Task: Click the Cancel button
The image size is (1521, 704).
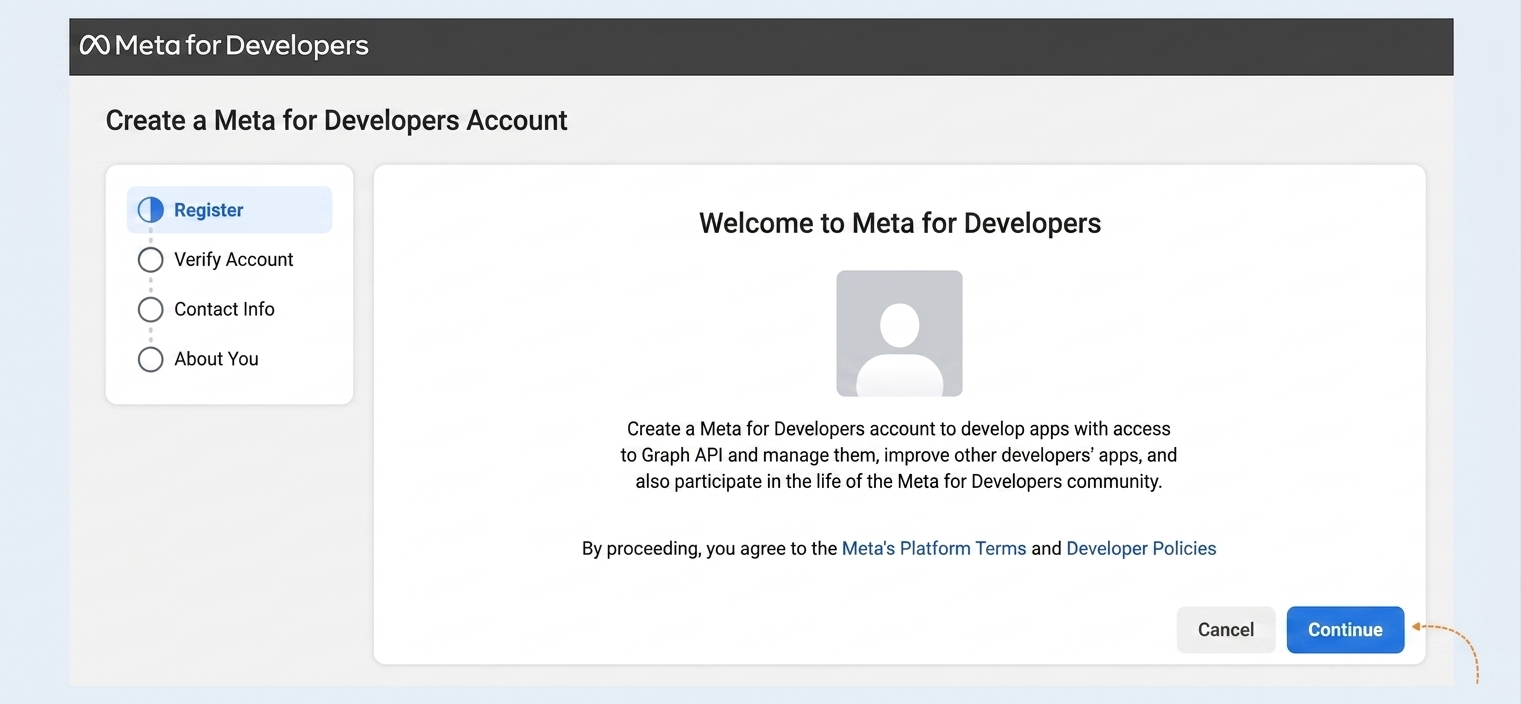Action: pyautogui.click(x=1226, y=630)
